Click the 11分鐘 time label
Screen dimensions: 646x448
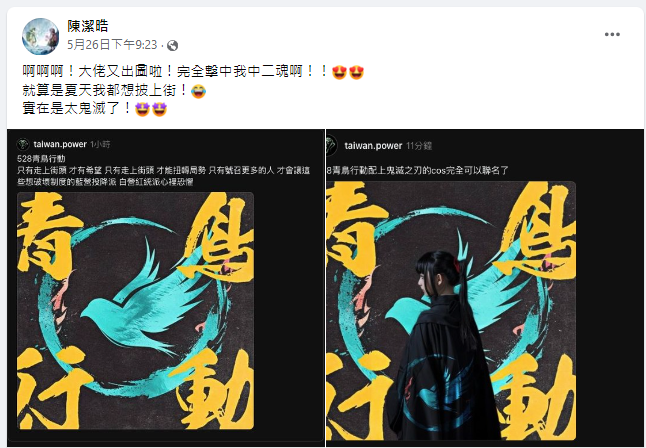(419, 145)
